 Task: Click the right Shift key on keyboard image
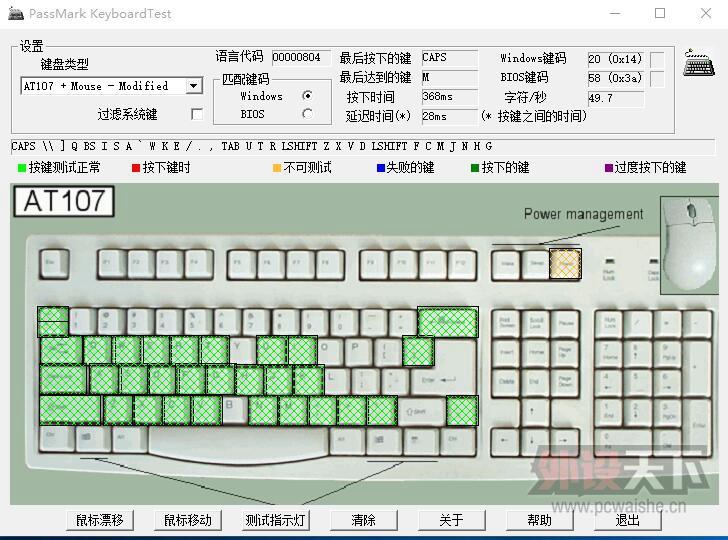[x=421, y=411]
